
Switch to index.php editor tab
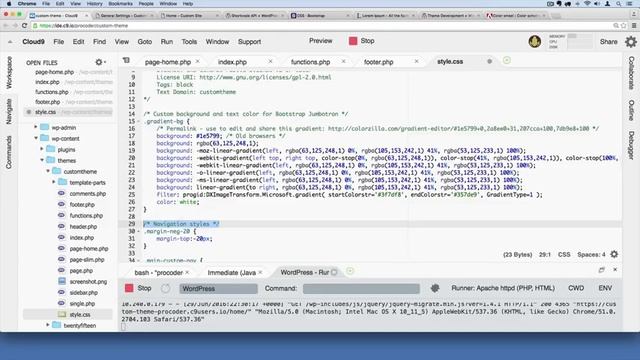pyautogui.click(x=232, y=62)
